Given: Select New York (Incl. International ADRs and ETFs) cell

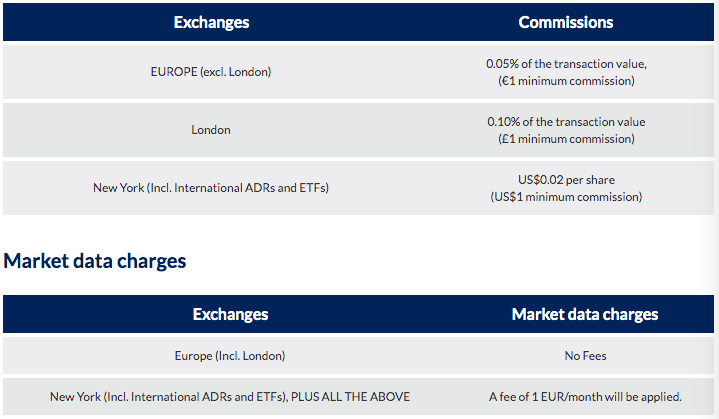Looking at the screenshot, I should click(x=211, y=188).
